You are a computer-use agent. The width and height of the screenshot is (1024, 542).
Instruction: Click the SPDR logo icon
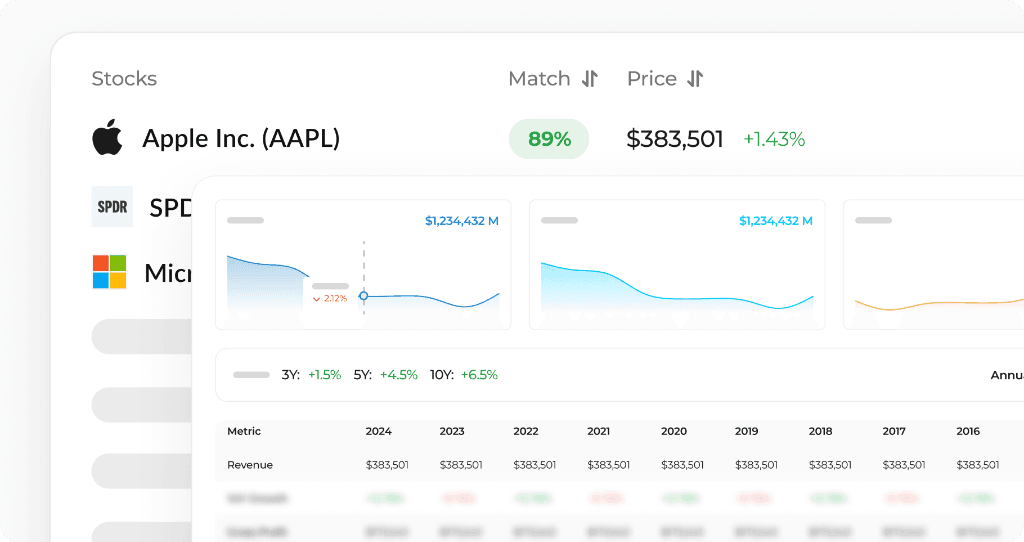click(112, 206)
